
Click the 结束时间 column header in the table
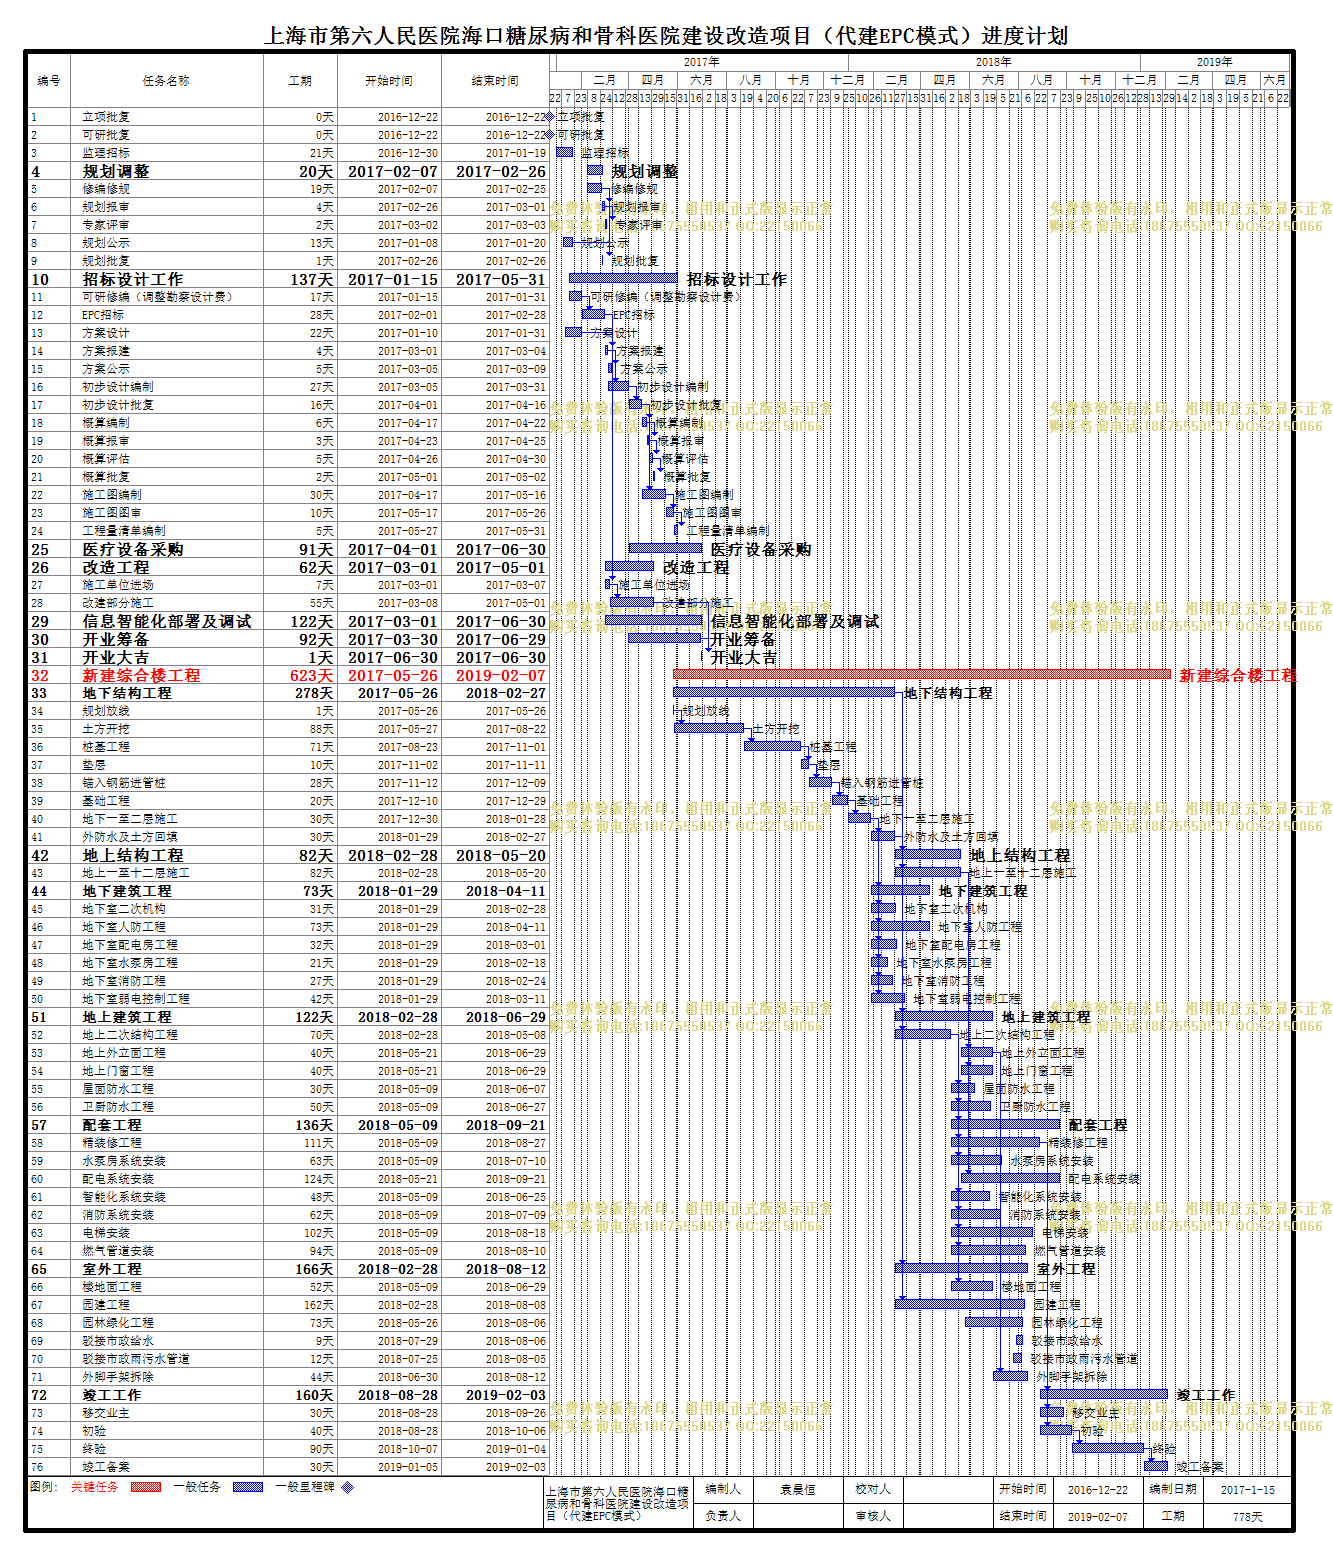(495, 80)
